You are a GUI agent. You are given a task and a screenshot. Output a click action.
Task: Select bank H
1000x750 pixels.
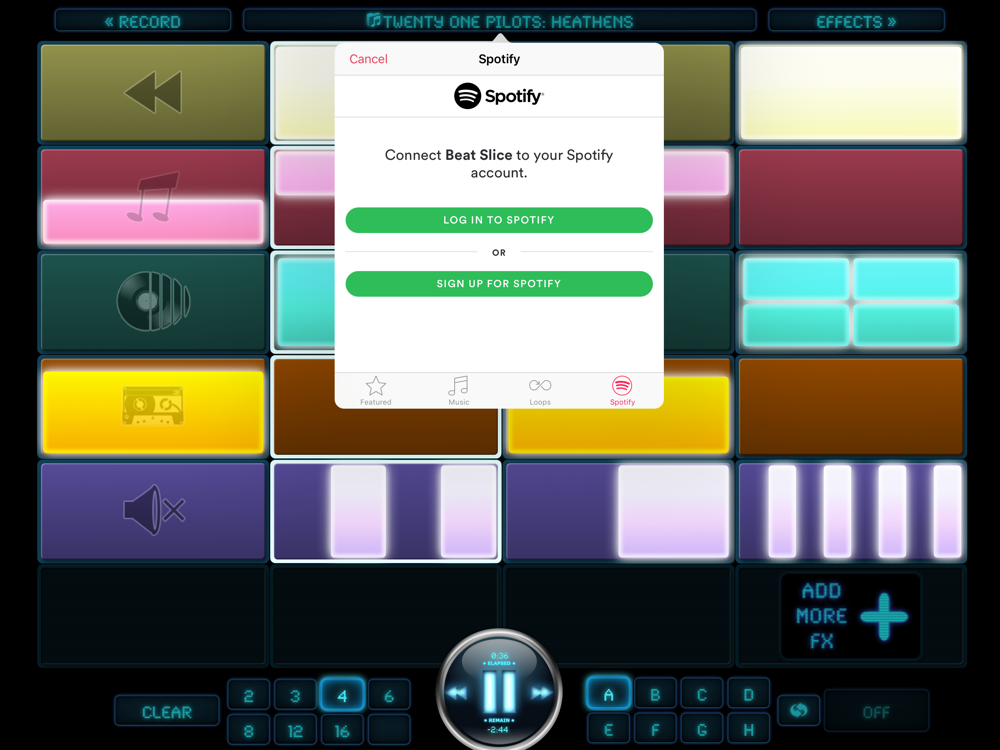(749, 729)
